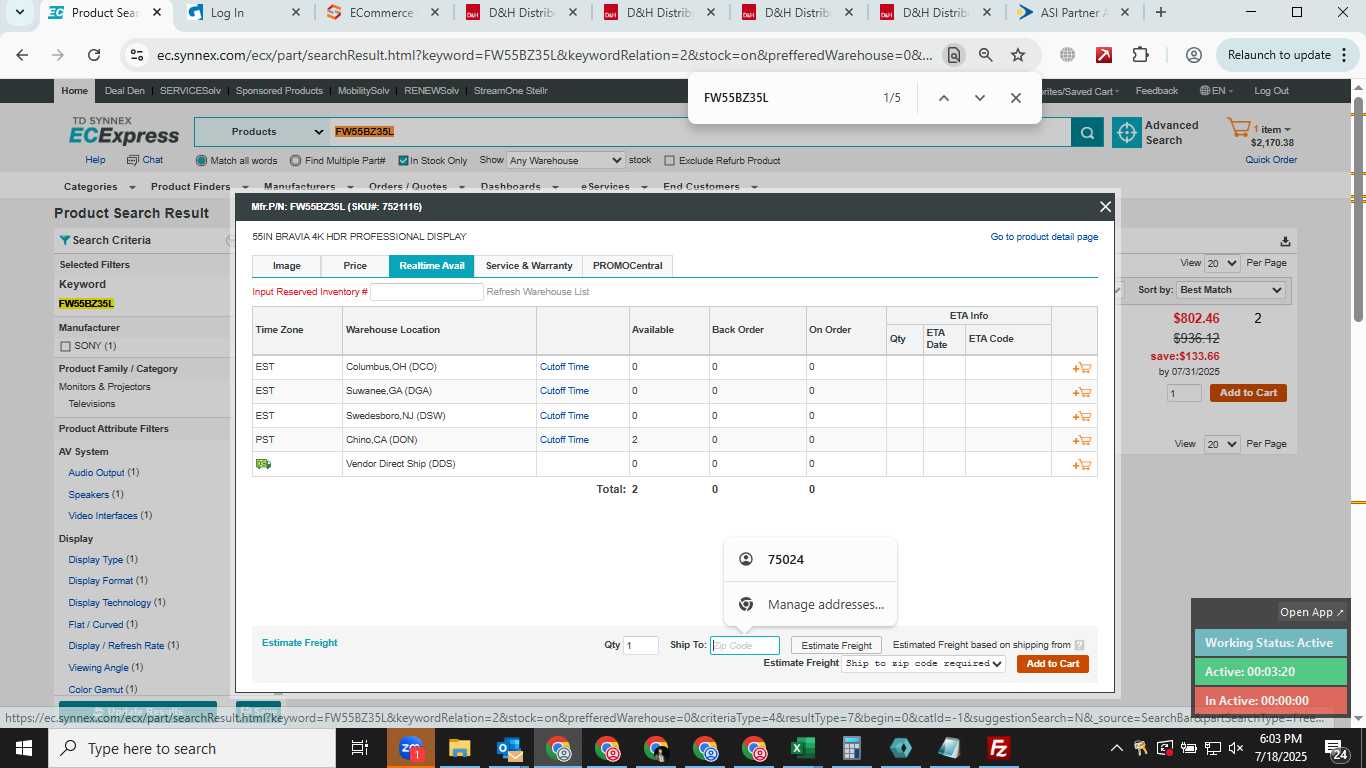This screenshot has height=768, width=1366.
Task: Select Match all words radio option
Action: click(202, 161)
